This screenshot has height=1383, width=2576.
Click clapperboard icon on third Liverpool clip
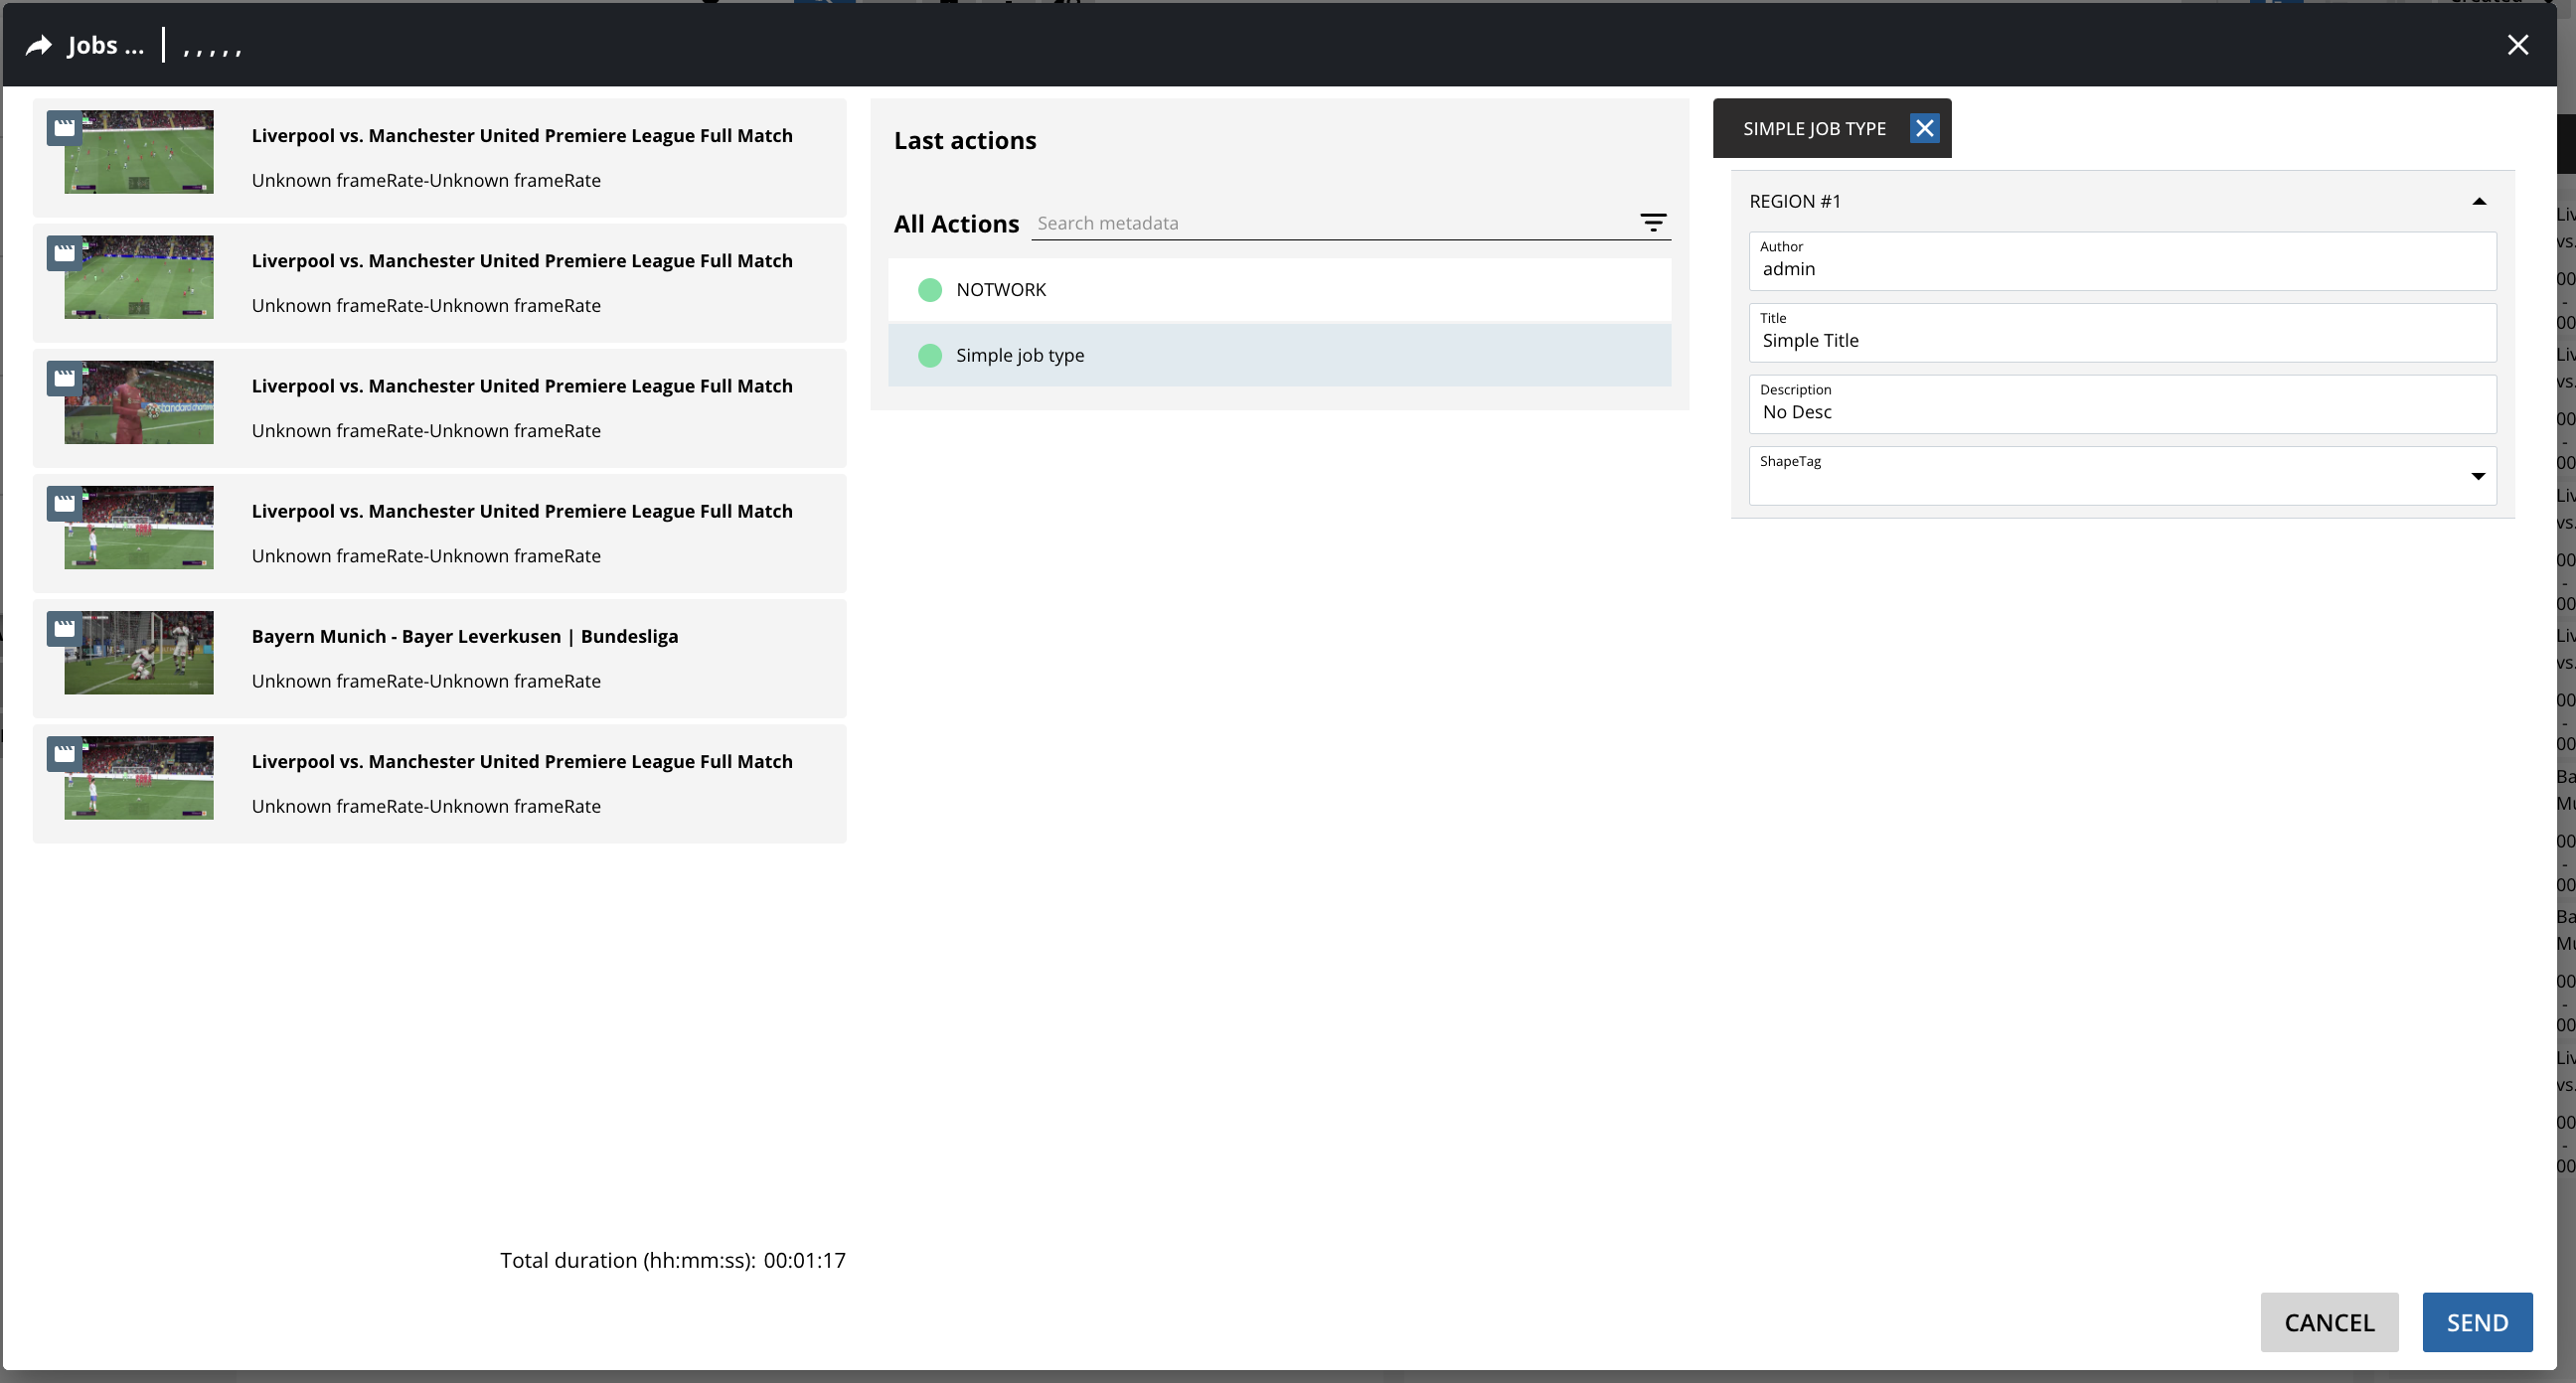[65, 379]
